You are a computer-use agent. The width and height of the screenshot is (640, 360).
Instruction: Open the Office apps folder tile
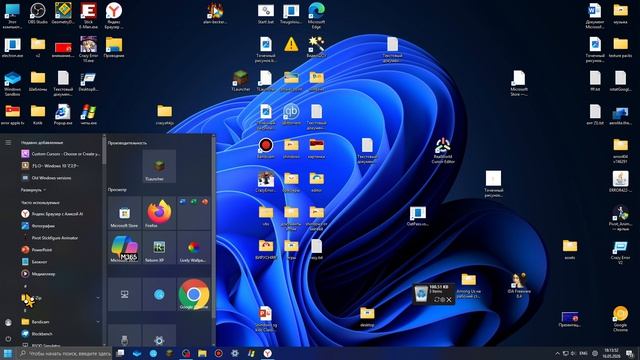(x=194, y=213)
